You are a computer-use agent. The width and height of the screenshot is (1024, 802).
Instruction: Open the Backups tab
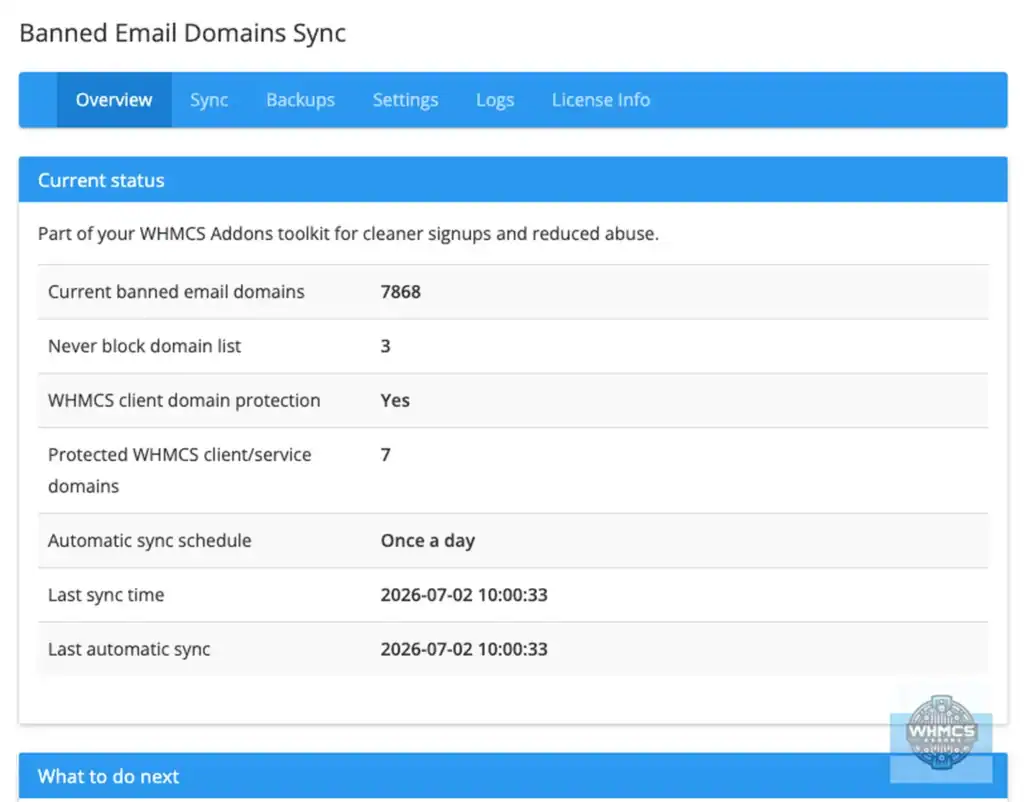(300, 100)
